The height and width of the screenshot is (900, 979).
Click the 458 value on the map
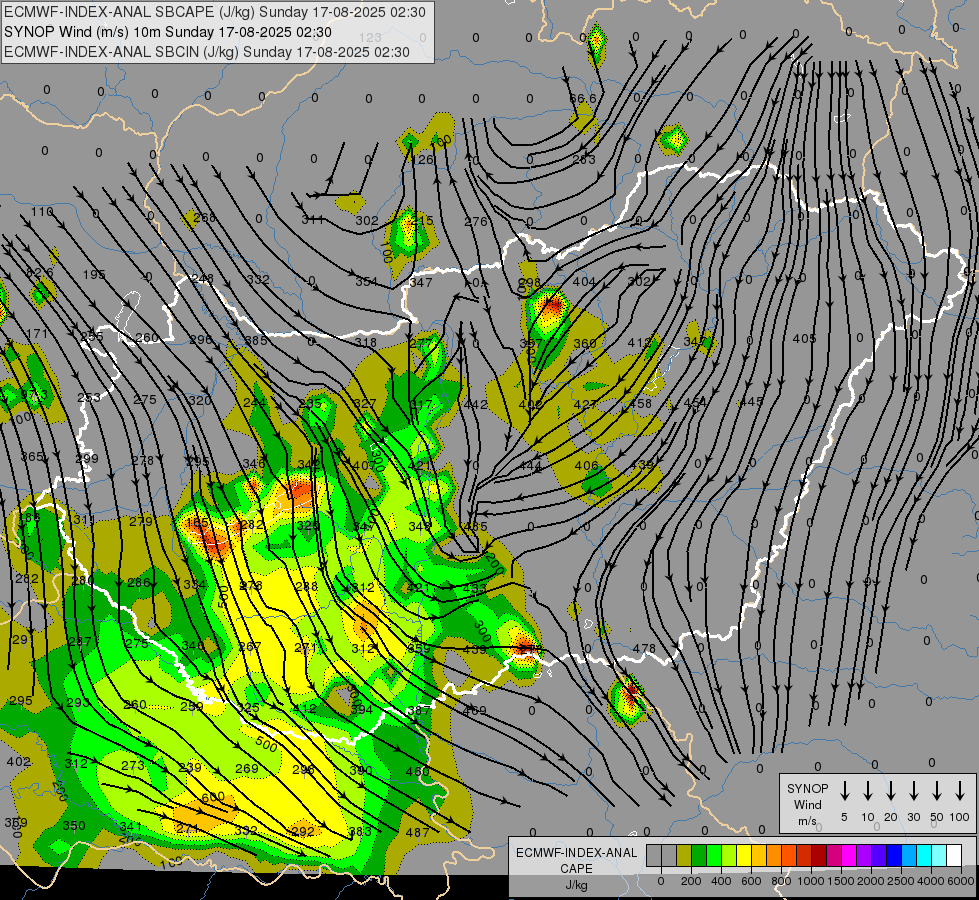[x=641, y=403]
